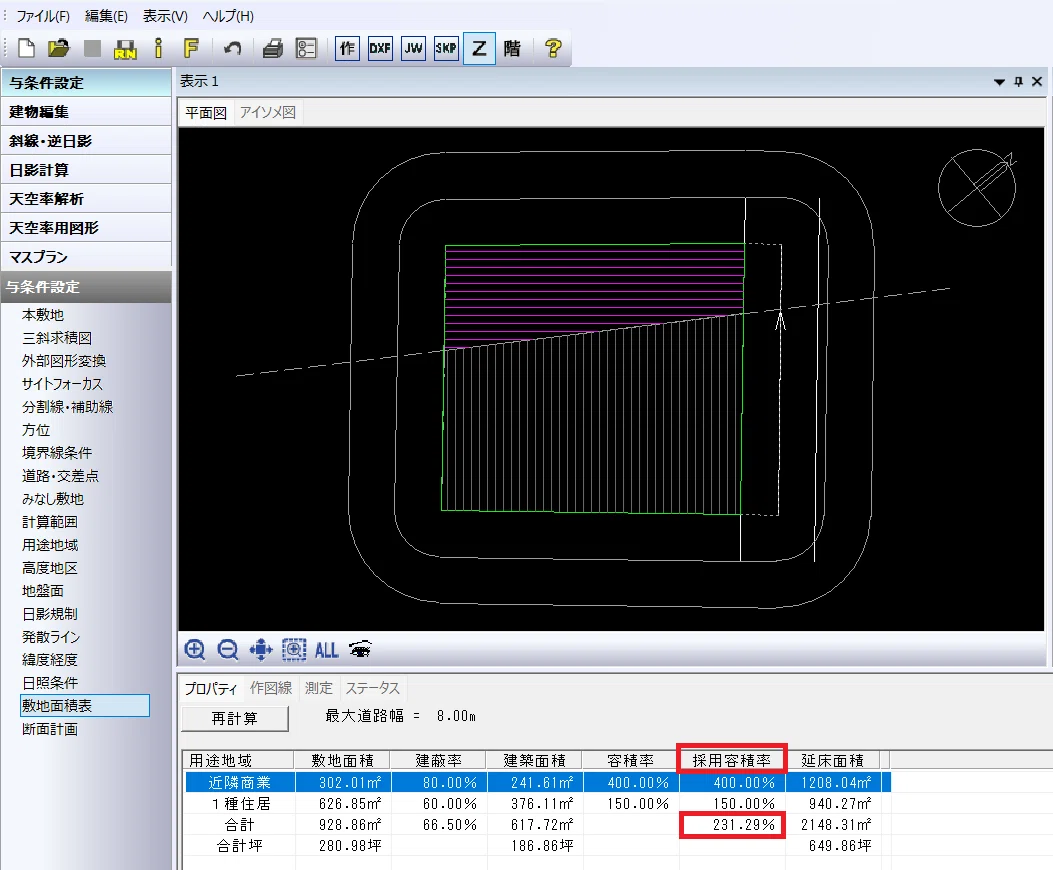Open the マスプラン section
The width and height of the screenshot is (1053, 870).
pos(86,257)
